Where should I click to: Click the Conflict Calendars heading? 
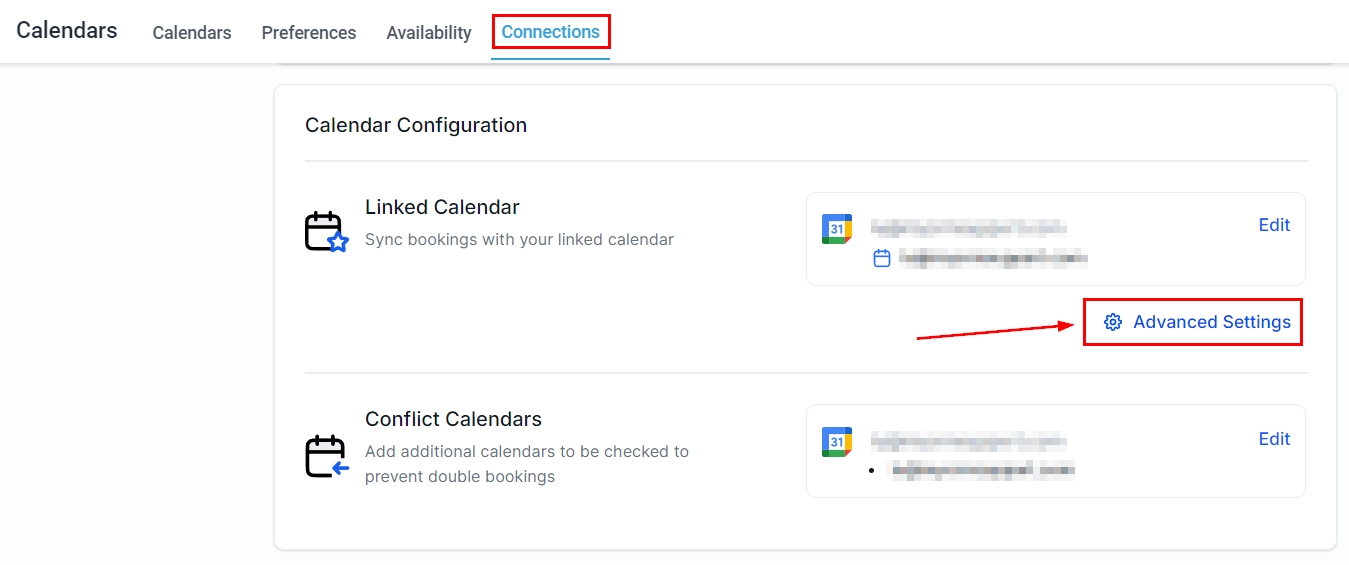(x=453, y=419)
